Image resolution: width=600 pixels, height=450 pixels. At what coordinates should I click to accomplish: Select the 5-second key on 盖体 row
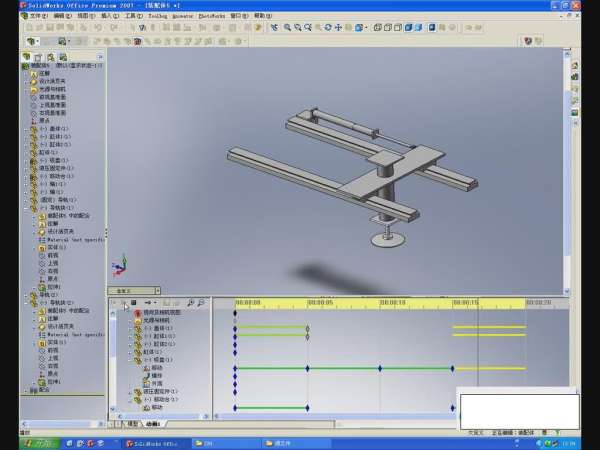pos(307,328)
